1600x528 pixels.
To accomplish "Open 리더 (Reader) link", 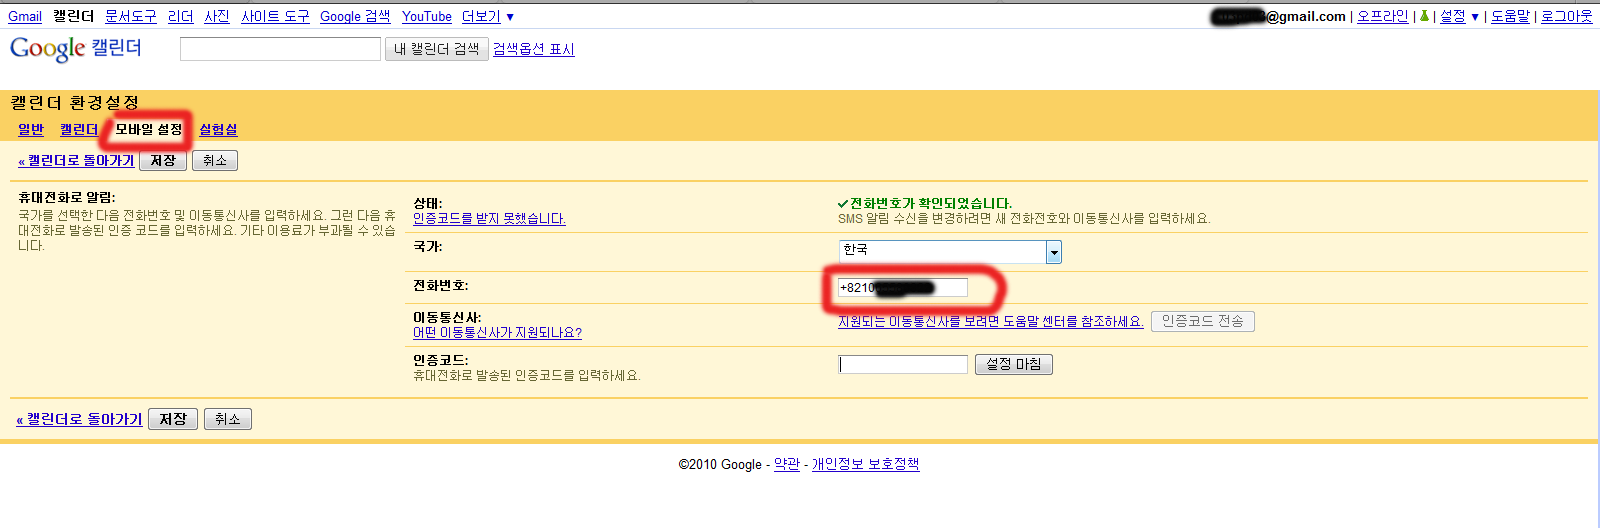I will pyautogui.click(x=181, y=16).
